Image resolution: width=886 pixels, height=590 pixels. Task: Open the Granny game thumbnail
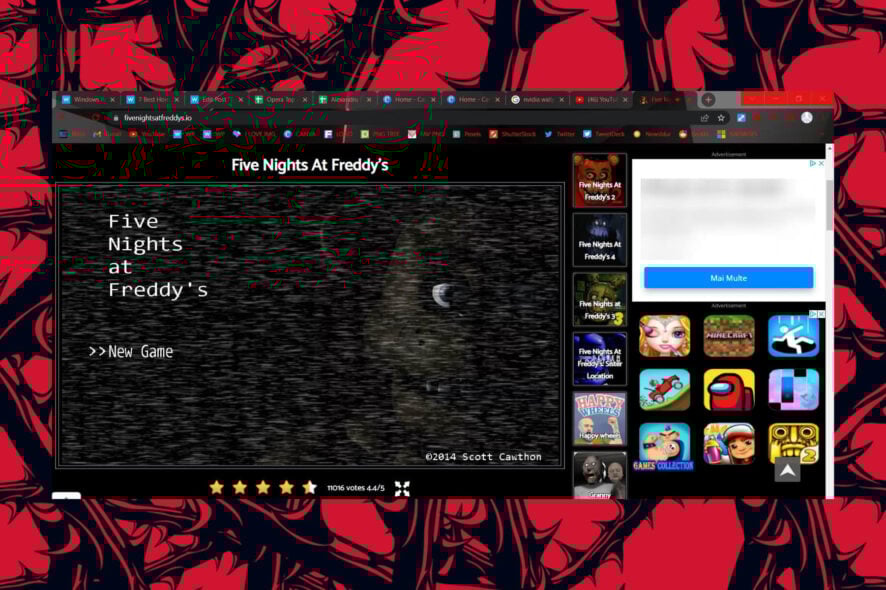[x=600, y=475]
